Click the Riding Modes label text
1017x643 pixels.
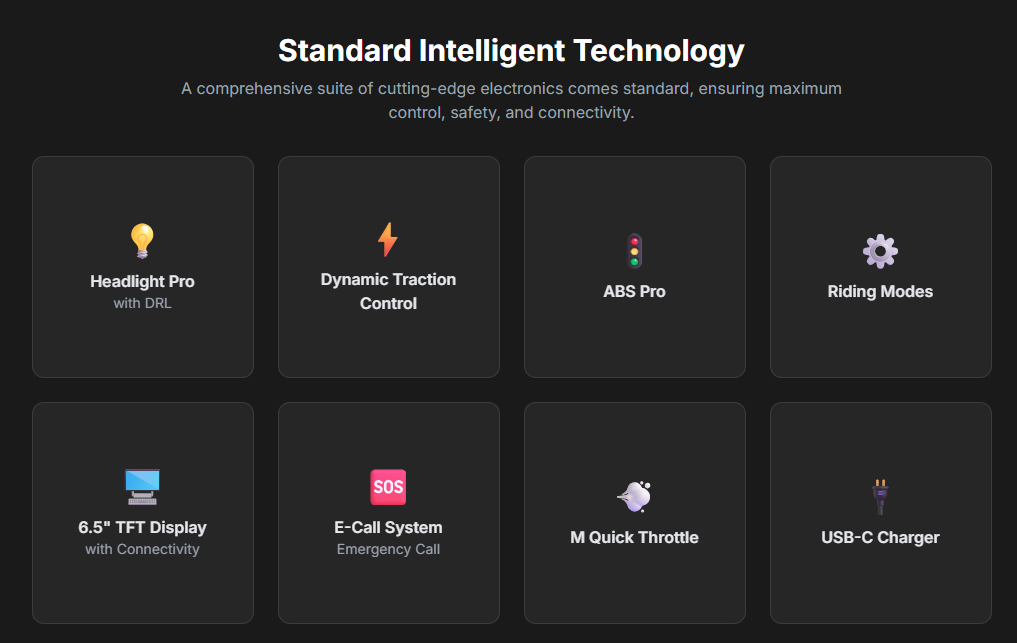coord(880,291)
